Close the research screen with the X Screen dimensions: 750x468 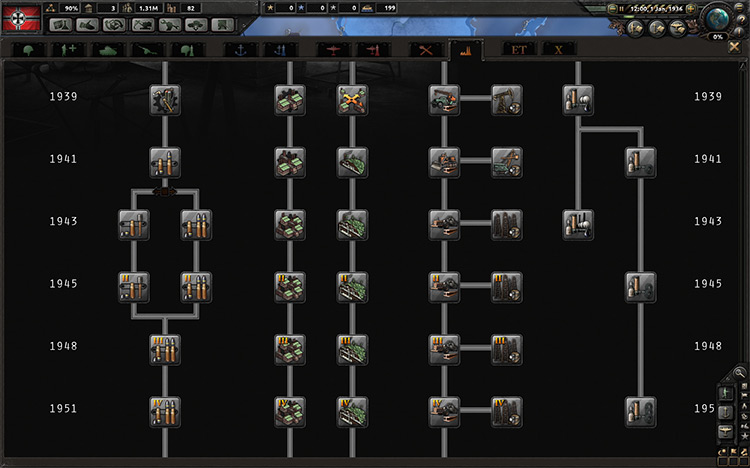click(734, 47)
